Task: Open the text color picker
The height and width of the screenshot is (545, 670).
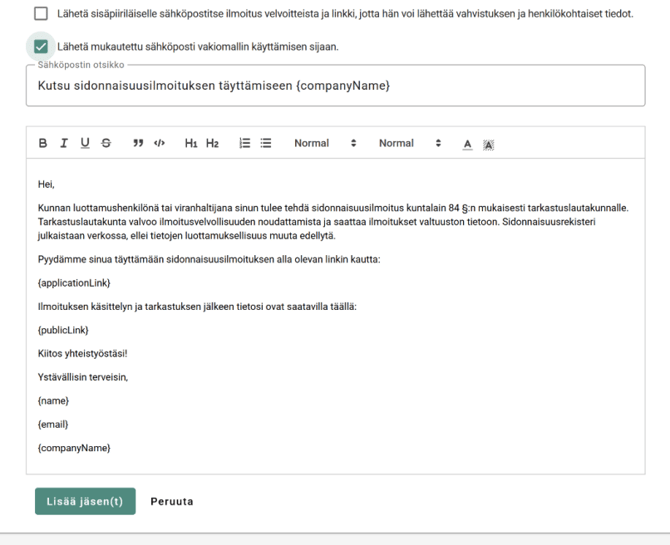Action: [467, 144]
